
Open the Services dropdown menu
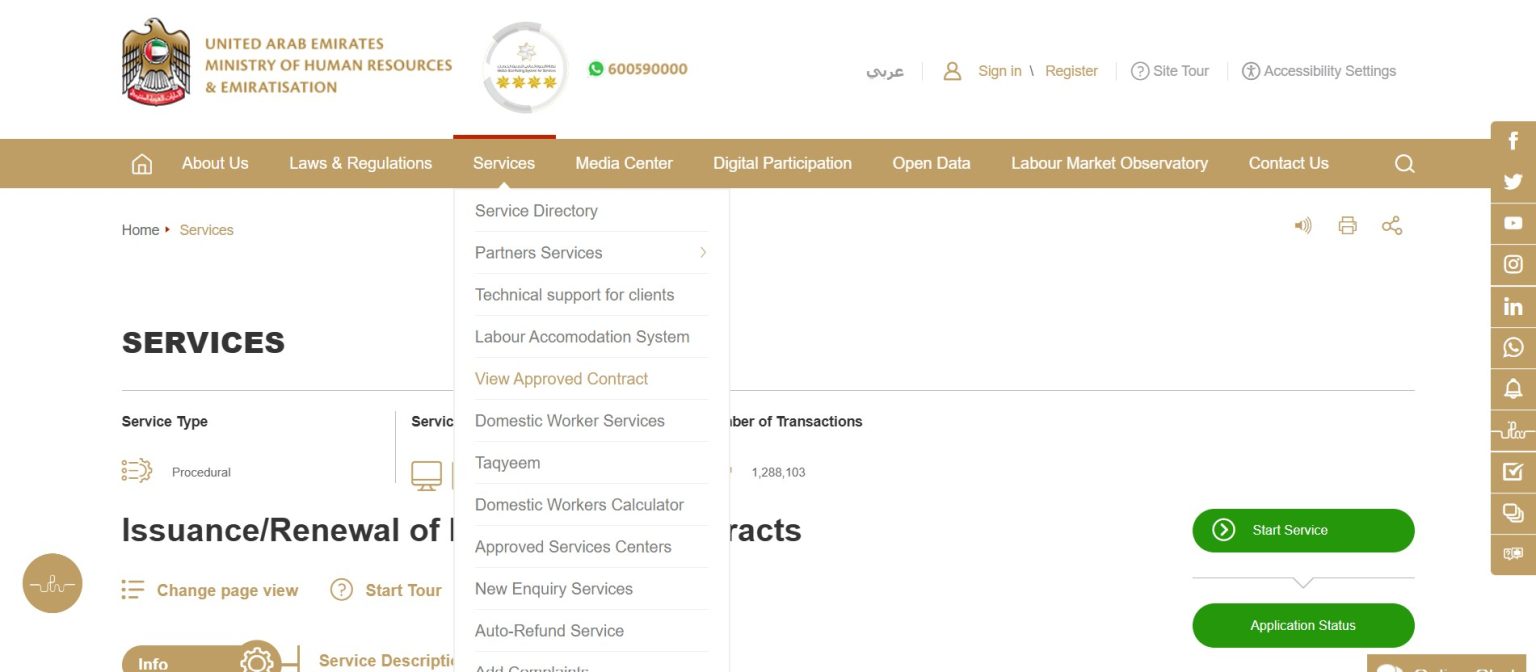pyautogui.click(x=504, y=163)
